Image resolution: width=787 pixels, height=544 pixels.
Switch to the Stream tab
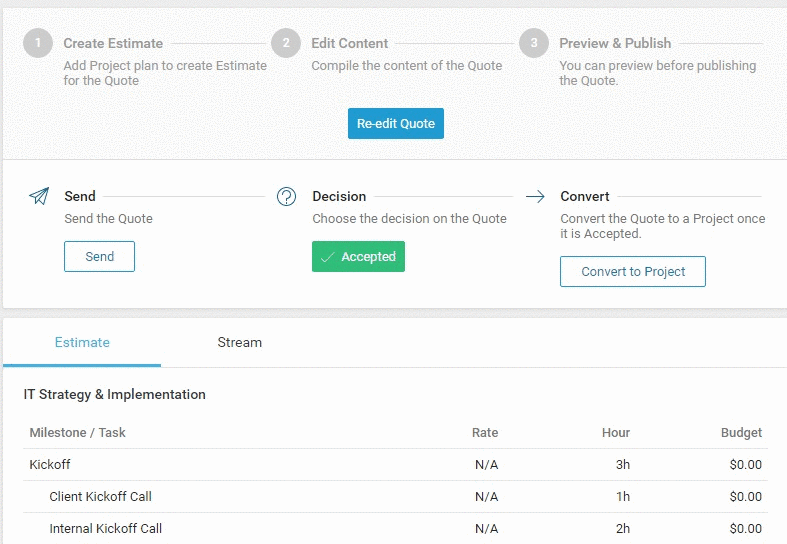click(240, 342)
